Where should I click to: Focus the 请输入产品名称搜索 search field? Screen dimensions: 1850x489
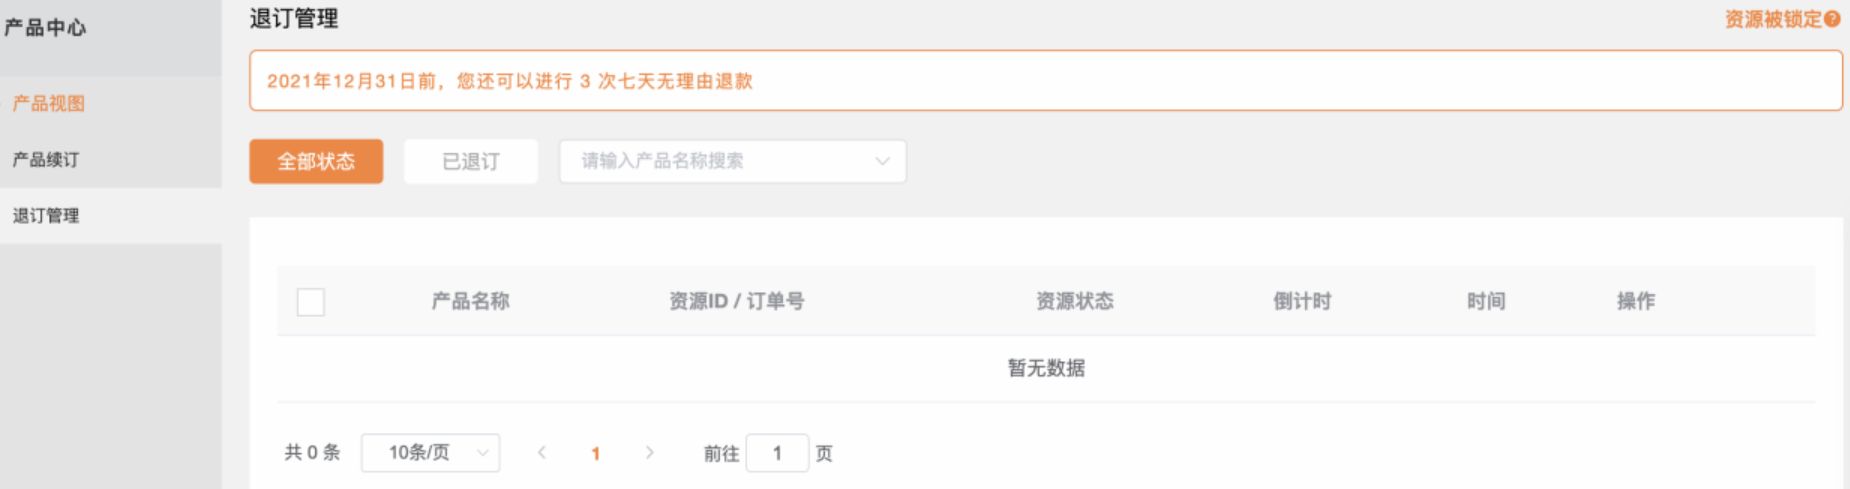(710, 161)
